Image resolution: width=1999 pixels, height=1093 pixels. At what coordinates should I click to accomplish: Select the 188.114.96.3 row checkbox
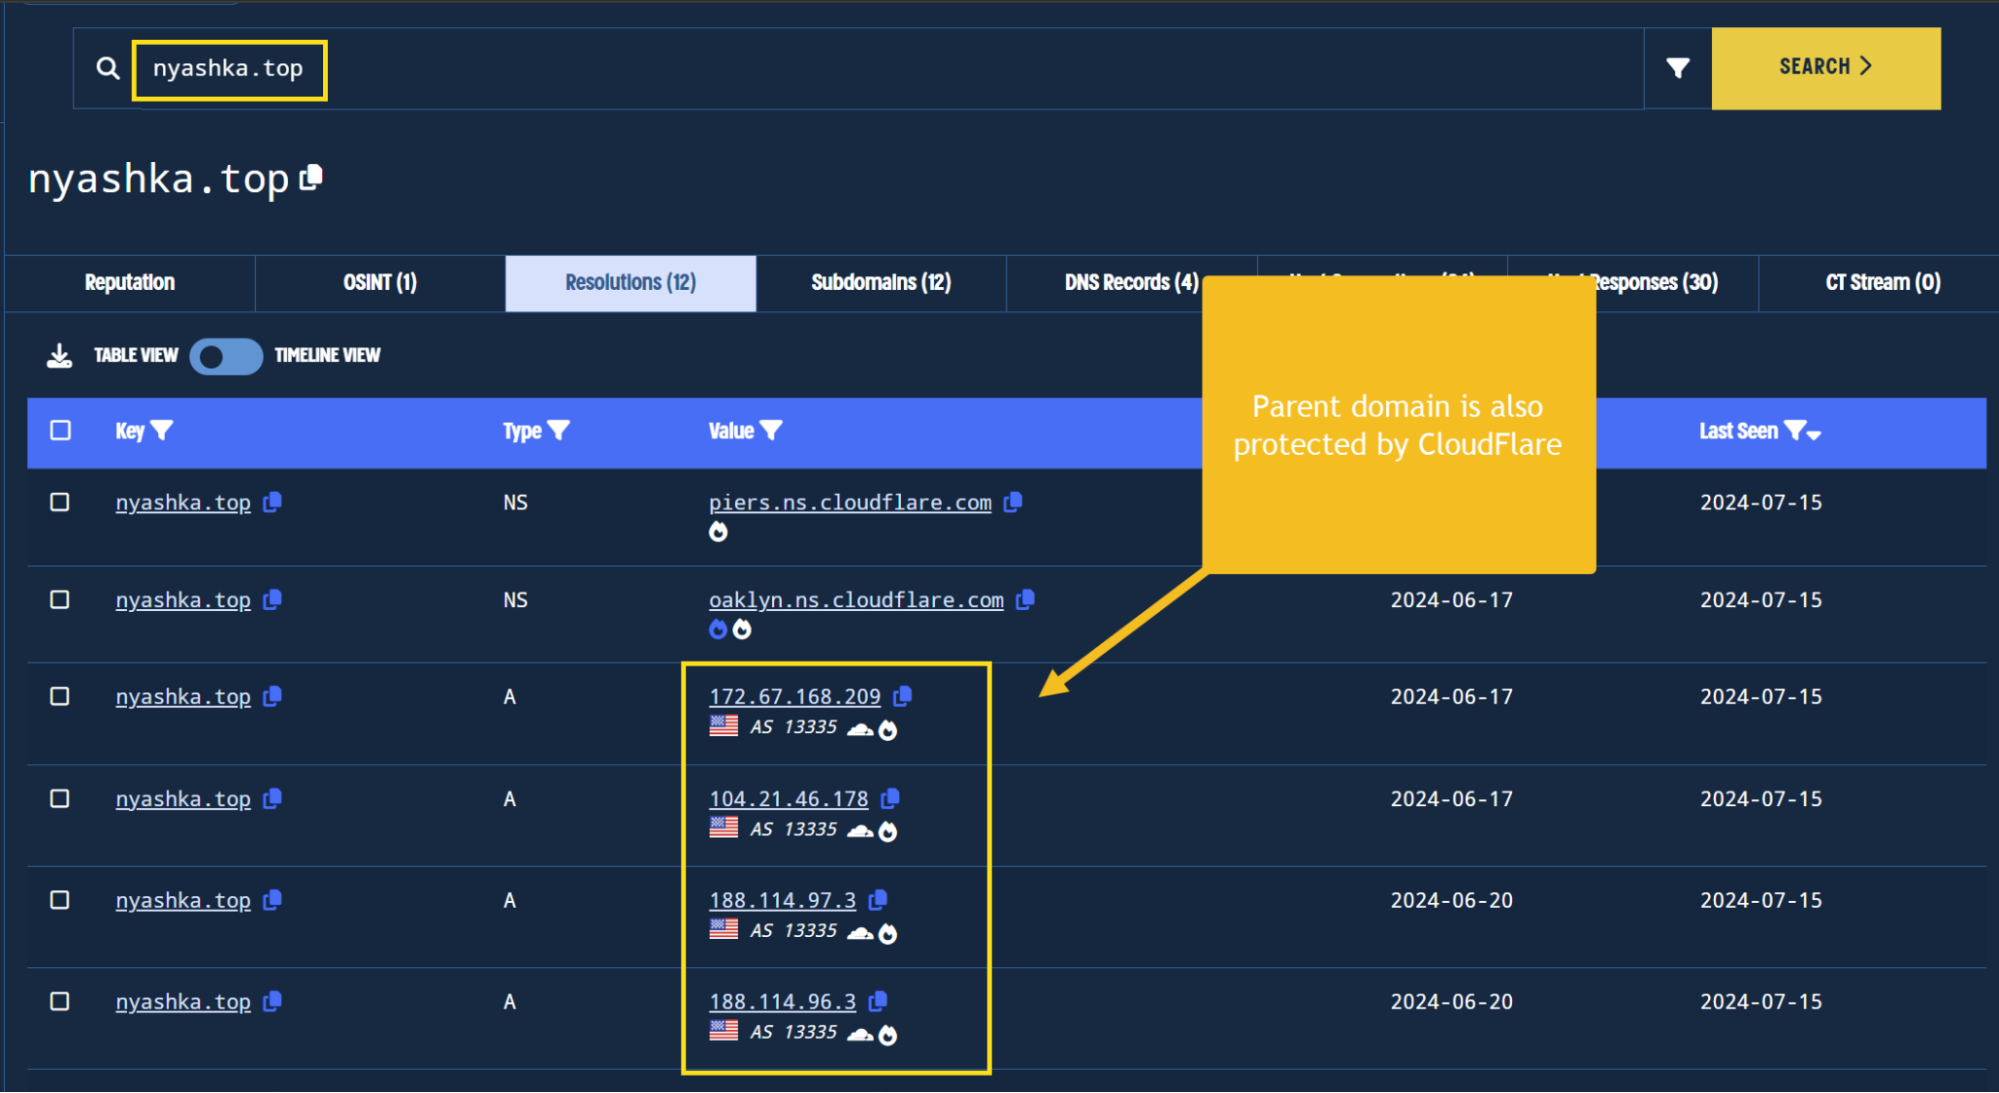pos(60,1001)
